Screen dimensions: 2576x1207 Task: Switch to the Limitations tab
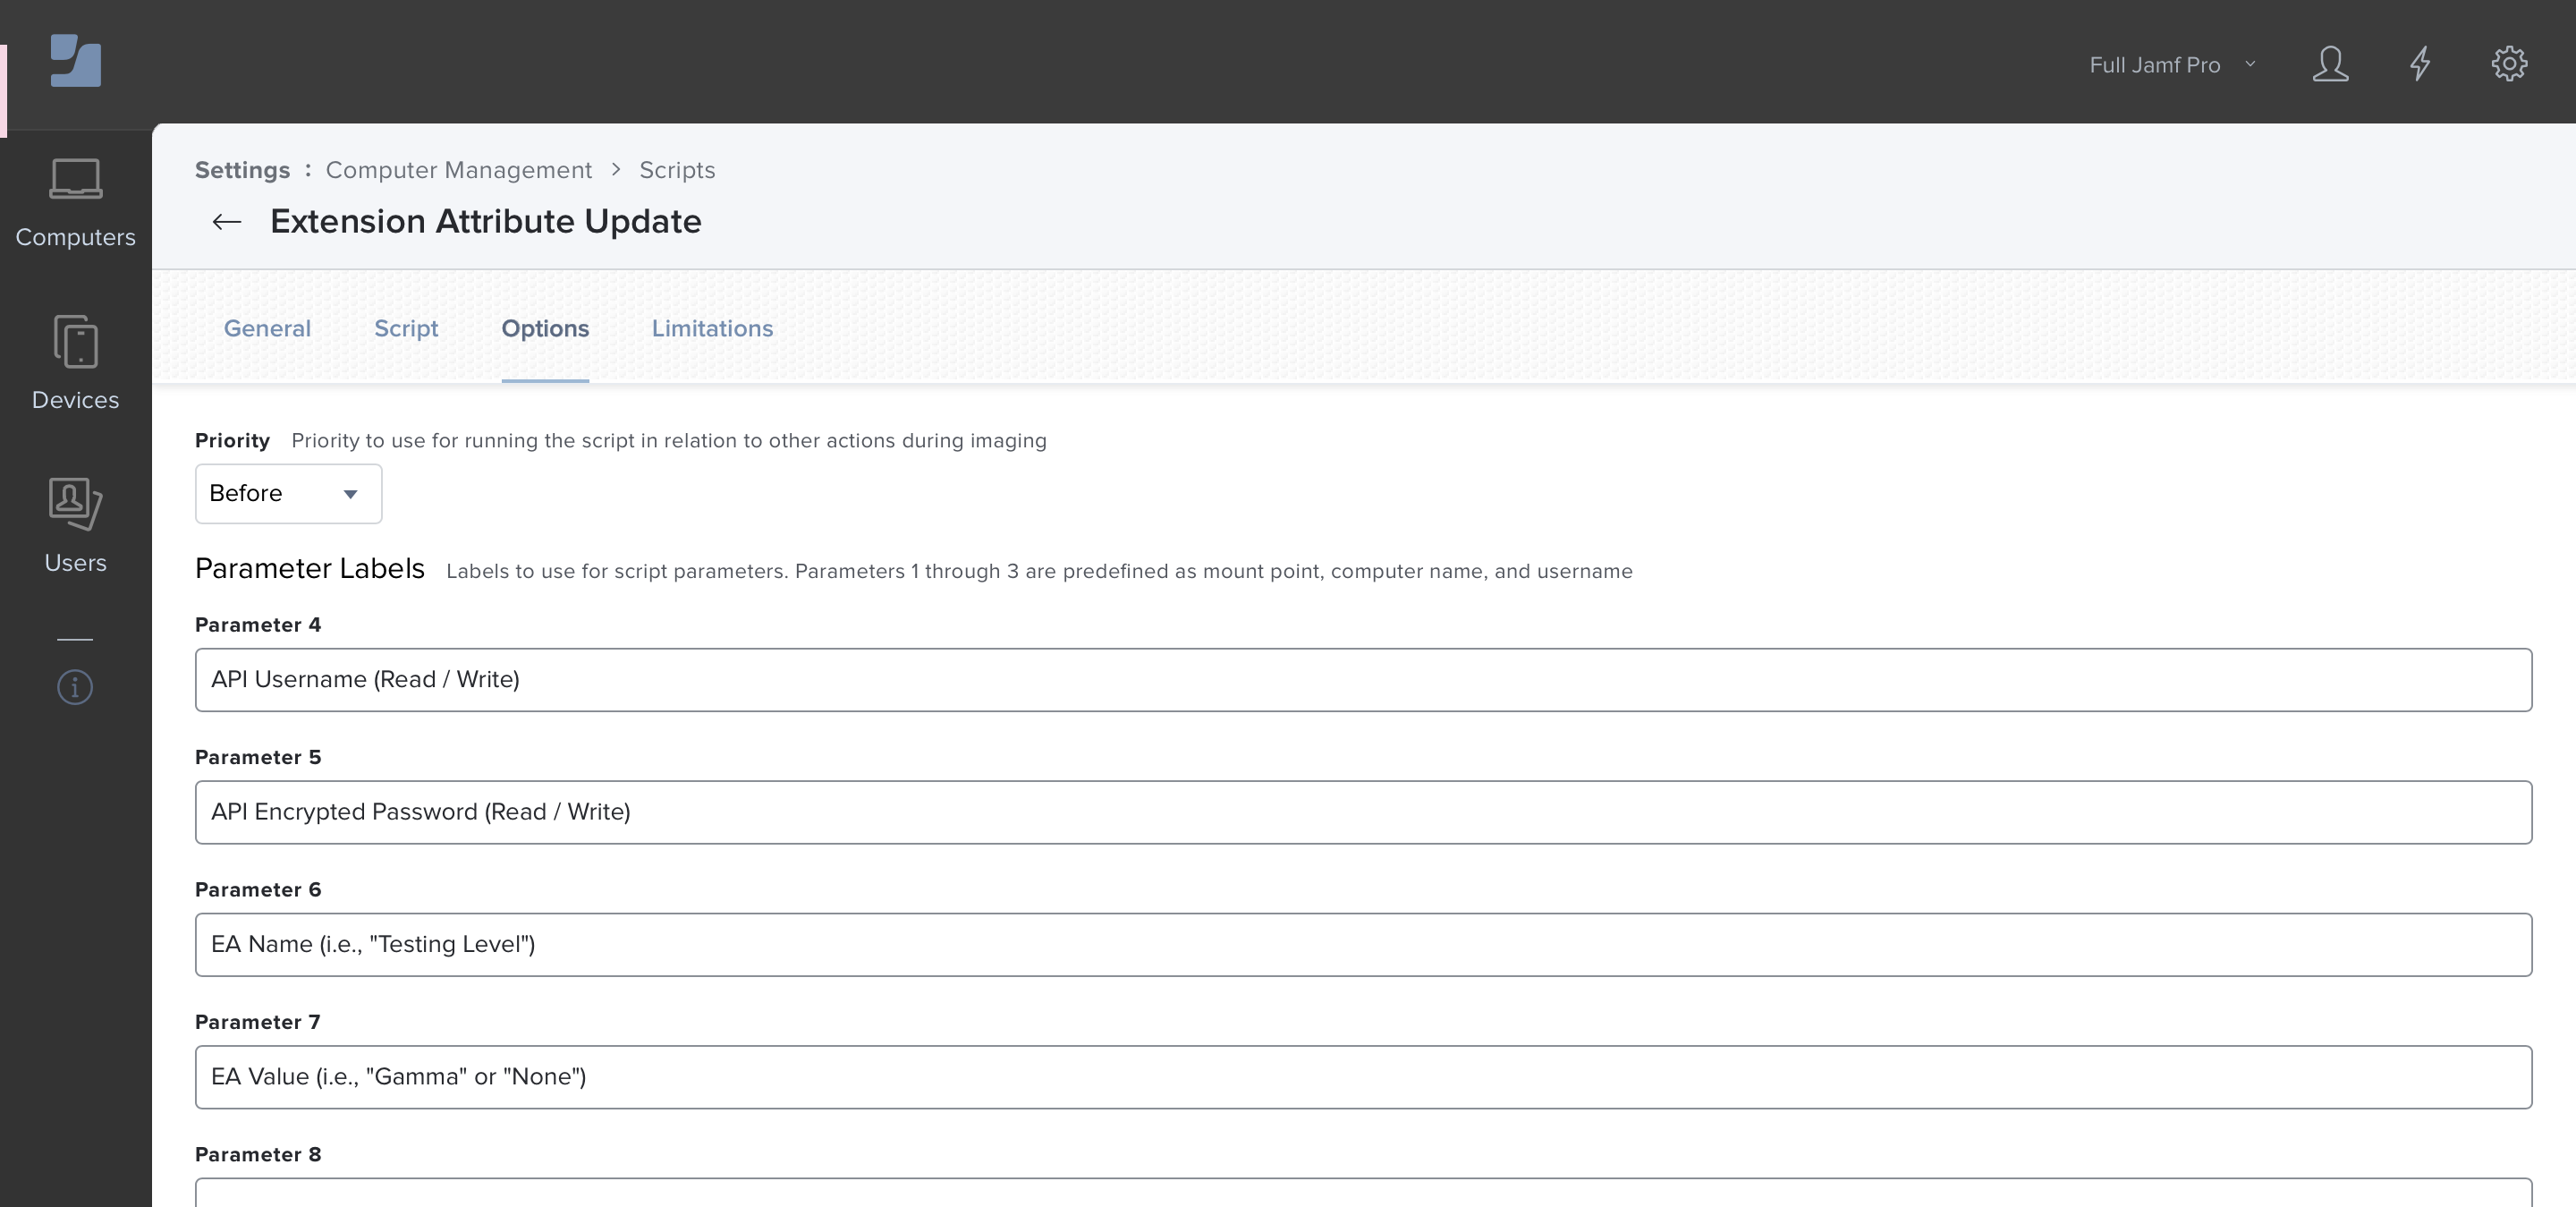pos(711,327)
